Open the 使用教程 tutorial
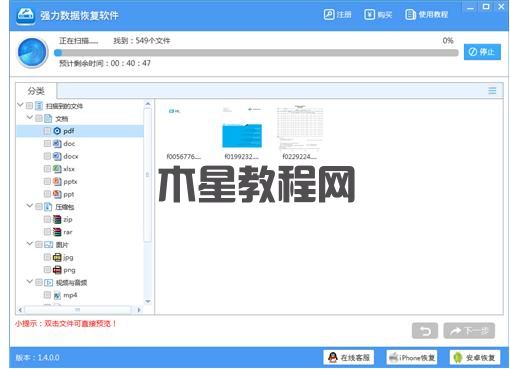 point(426,15)
